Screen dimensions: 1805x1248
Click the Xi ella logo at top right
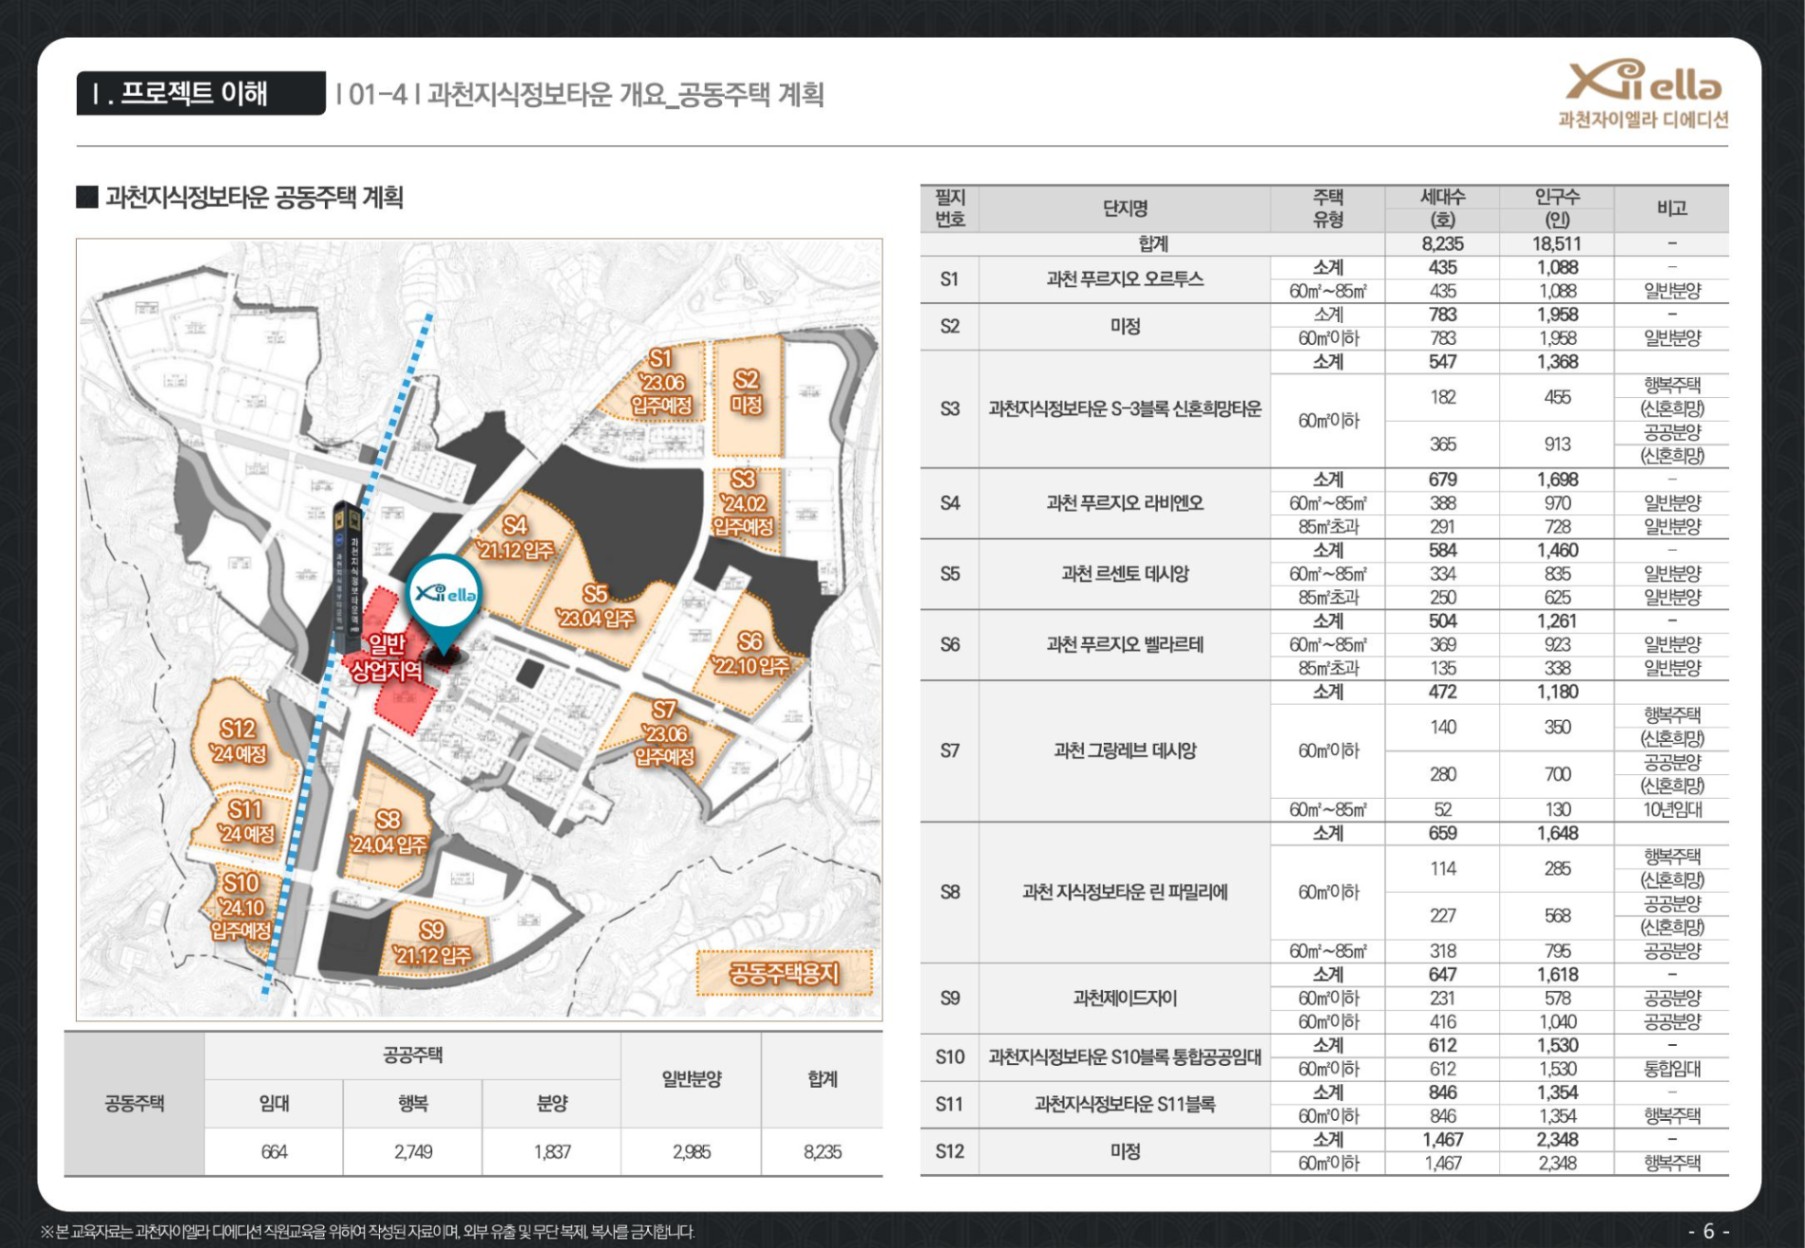tap(1644, 94)
